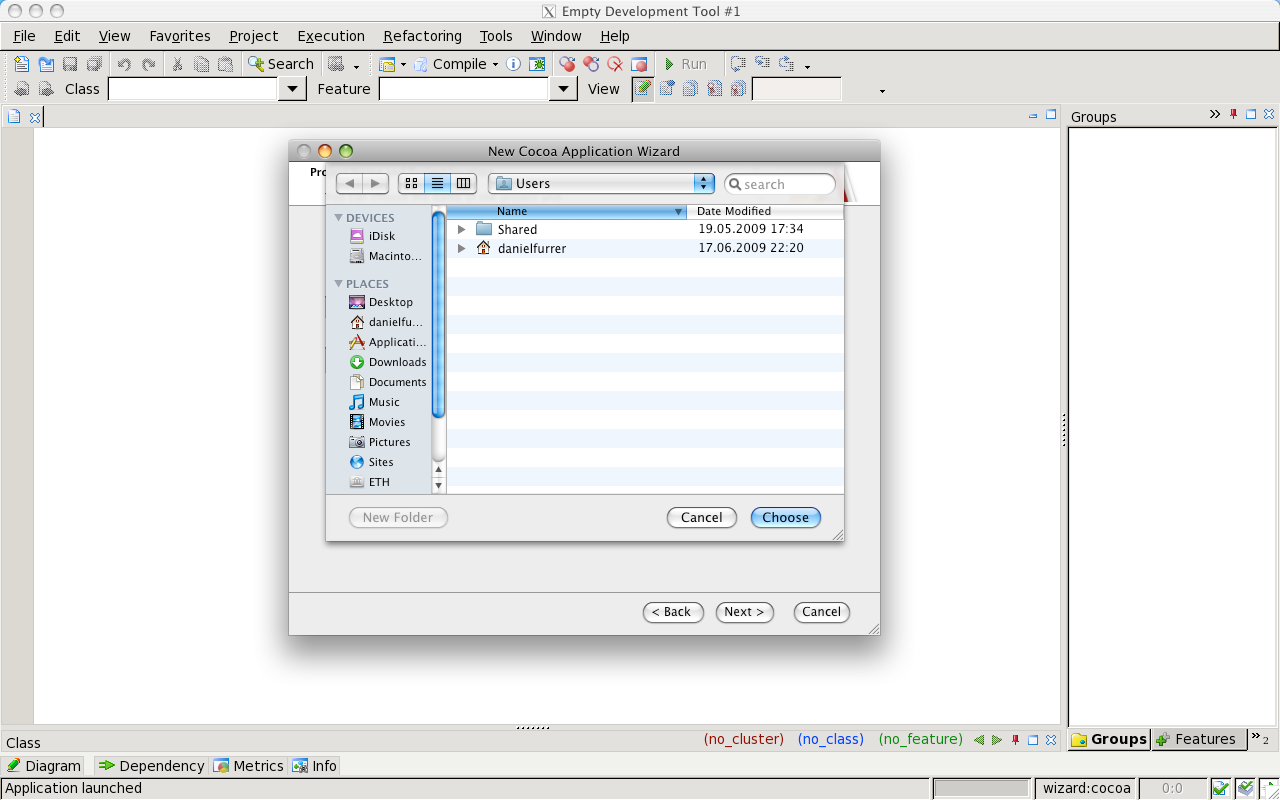Close the editor tab with X icon

click(34, 117)
